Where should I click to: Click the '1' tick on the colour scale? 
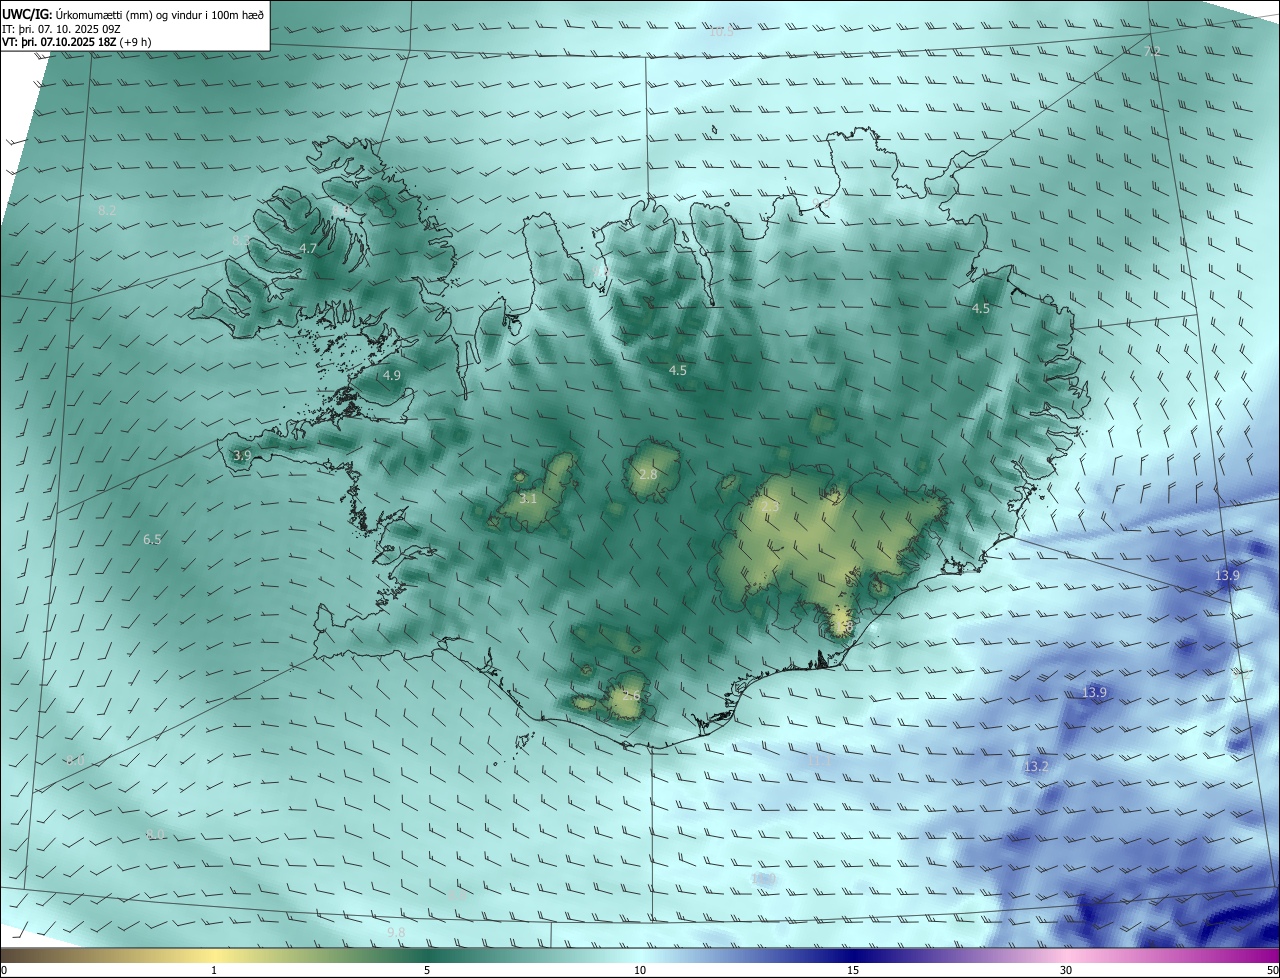(214, 970)
